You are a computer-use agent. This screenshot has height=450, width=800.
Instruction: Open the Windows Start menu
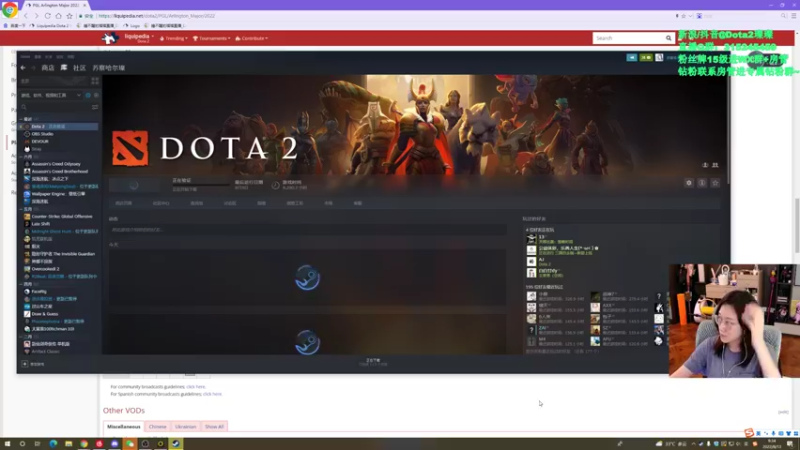tap(7, 444)
